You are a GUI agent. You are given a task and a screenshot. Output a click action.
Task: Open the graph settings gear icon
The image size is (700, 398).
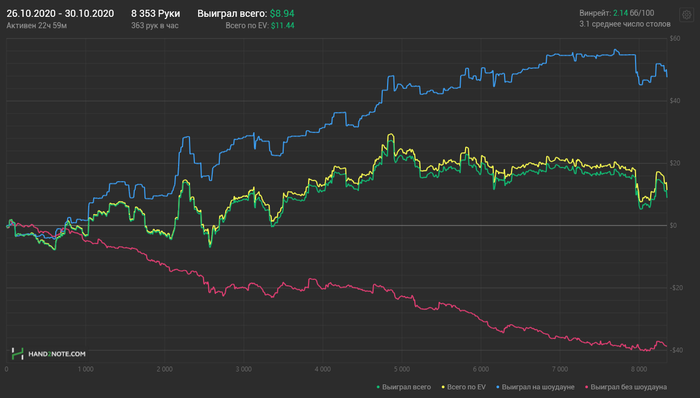click(687, 15)
